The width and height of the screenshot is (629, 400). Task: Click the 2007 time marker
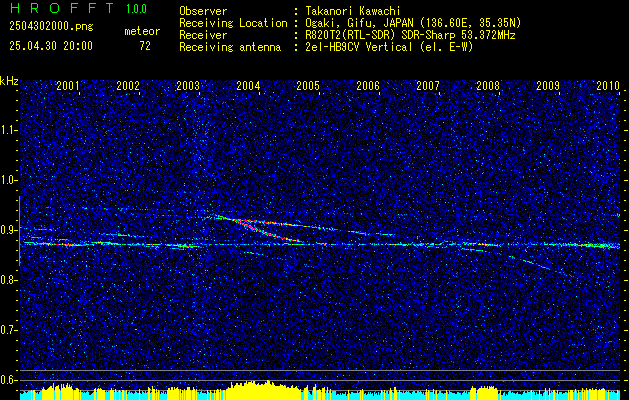[428, 86]
